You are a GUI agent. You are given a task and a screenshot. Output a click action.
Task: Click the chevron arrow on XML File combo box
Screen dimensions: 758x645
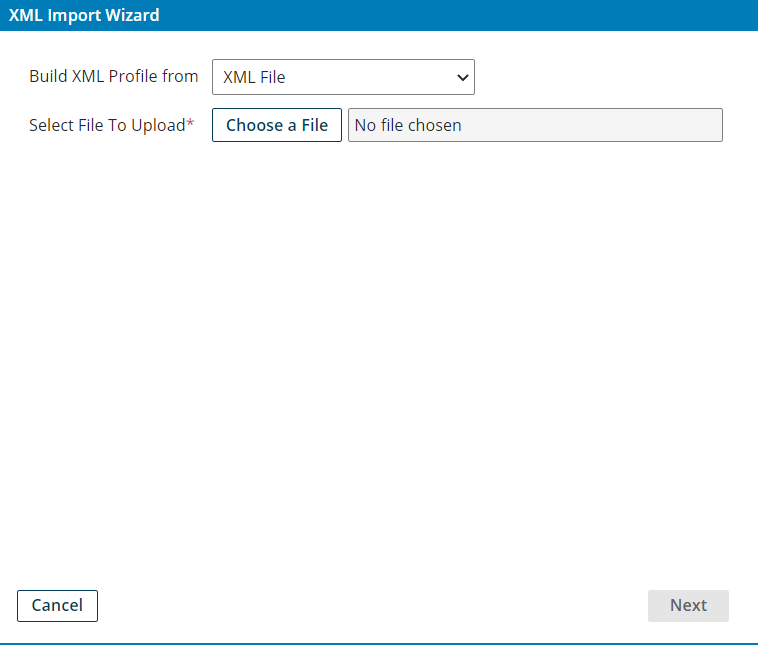tap(462, 77)
